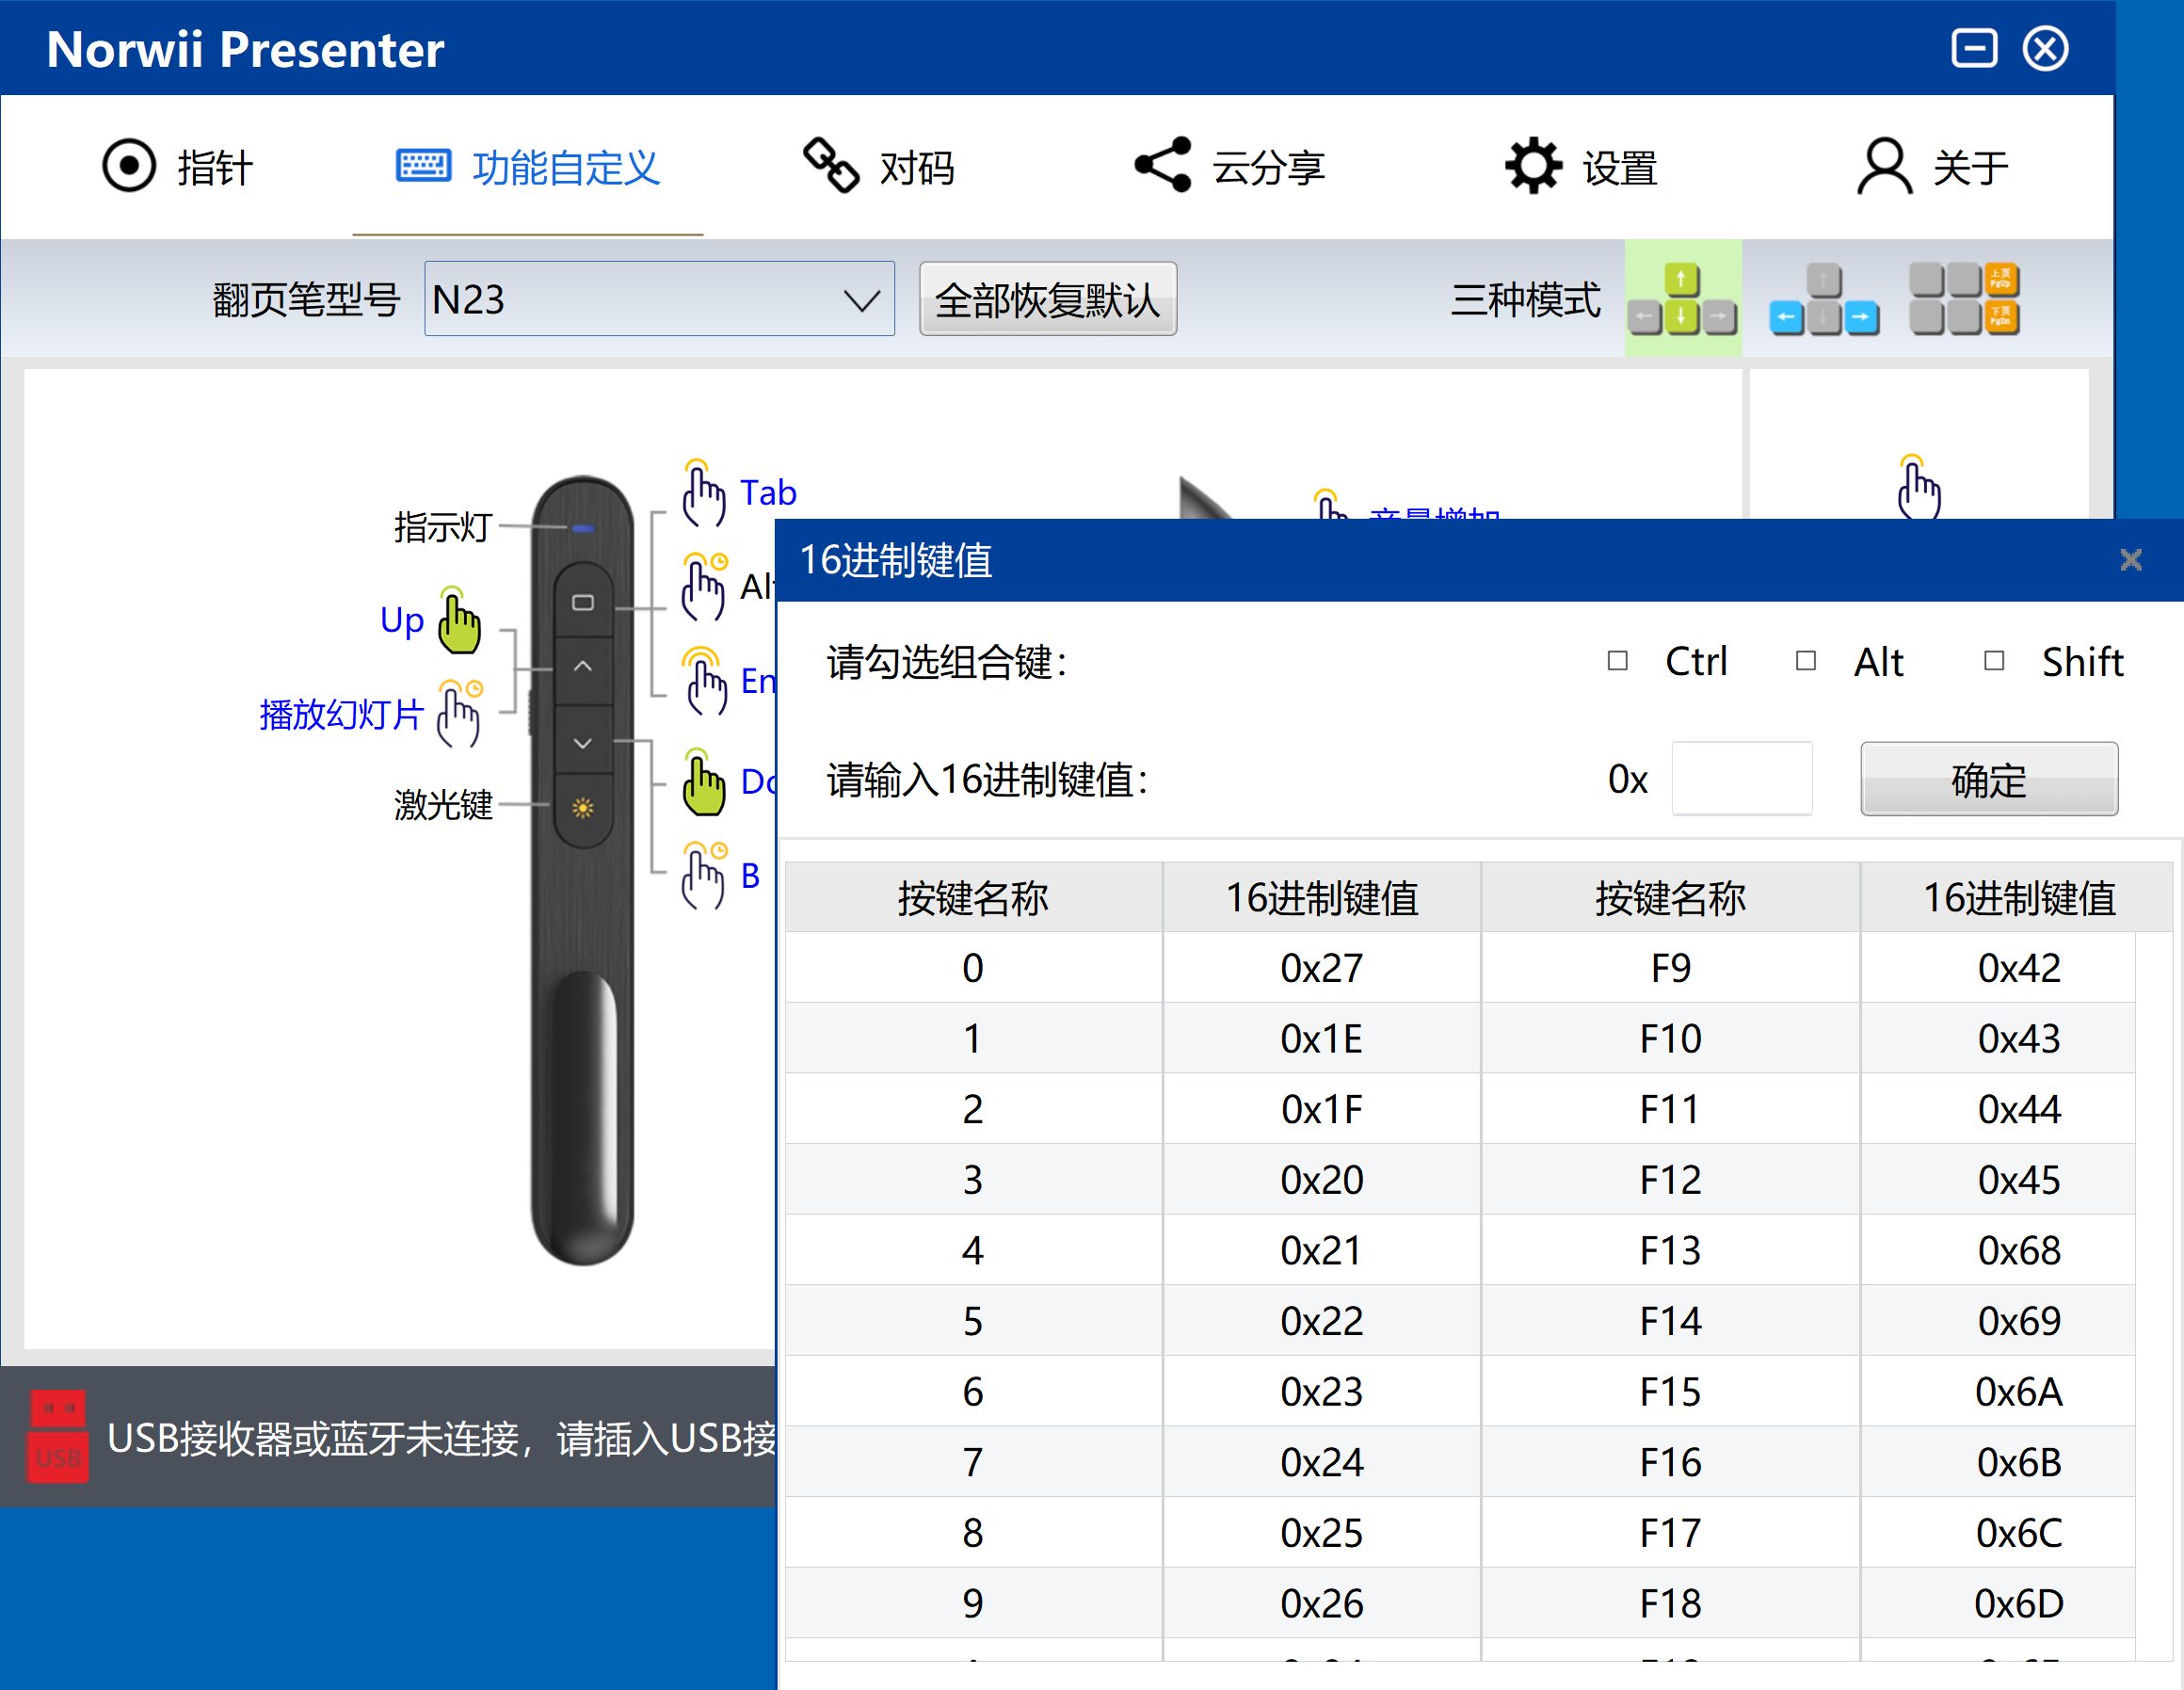This screenshot has height=1690, width=2184.
Task: Click long-press hand icon beside 播放幻灯片
Action: (x=459, y=713)
